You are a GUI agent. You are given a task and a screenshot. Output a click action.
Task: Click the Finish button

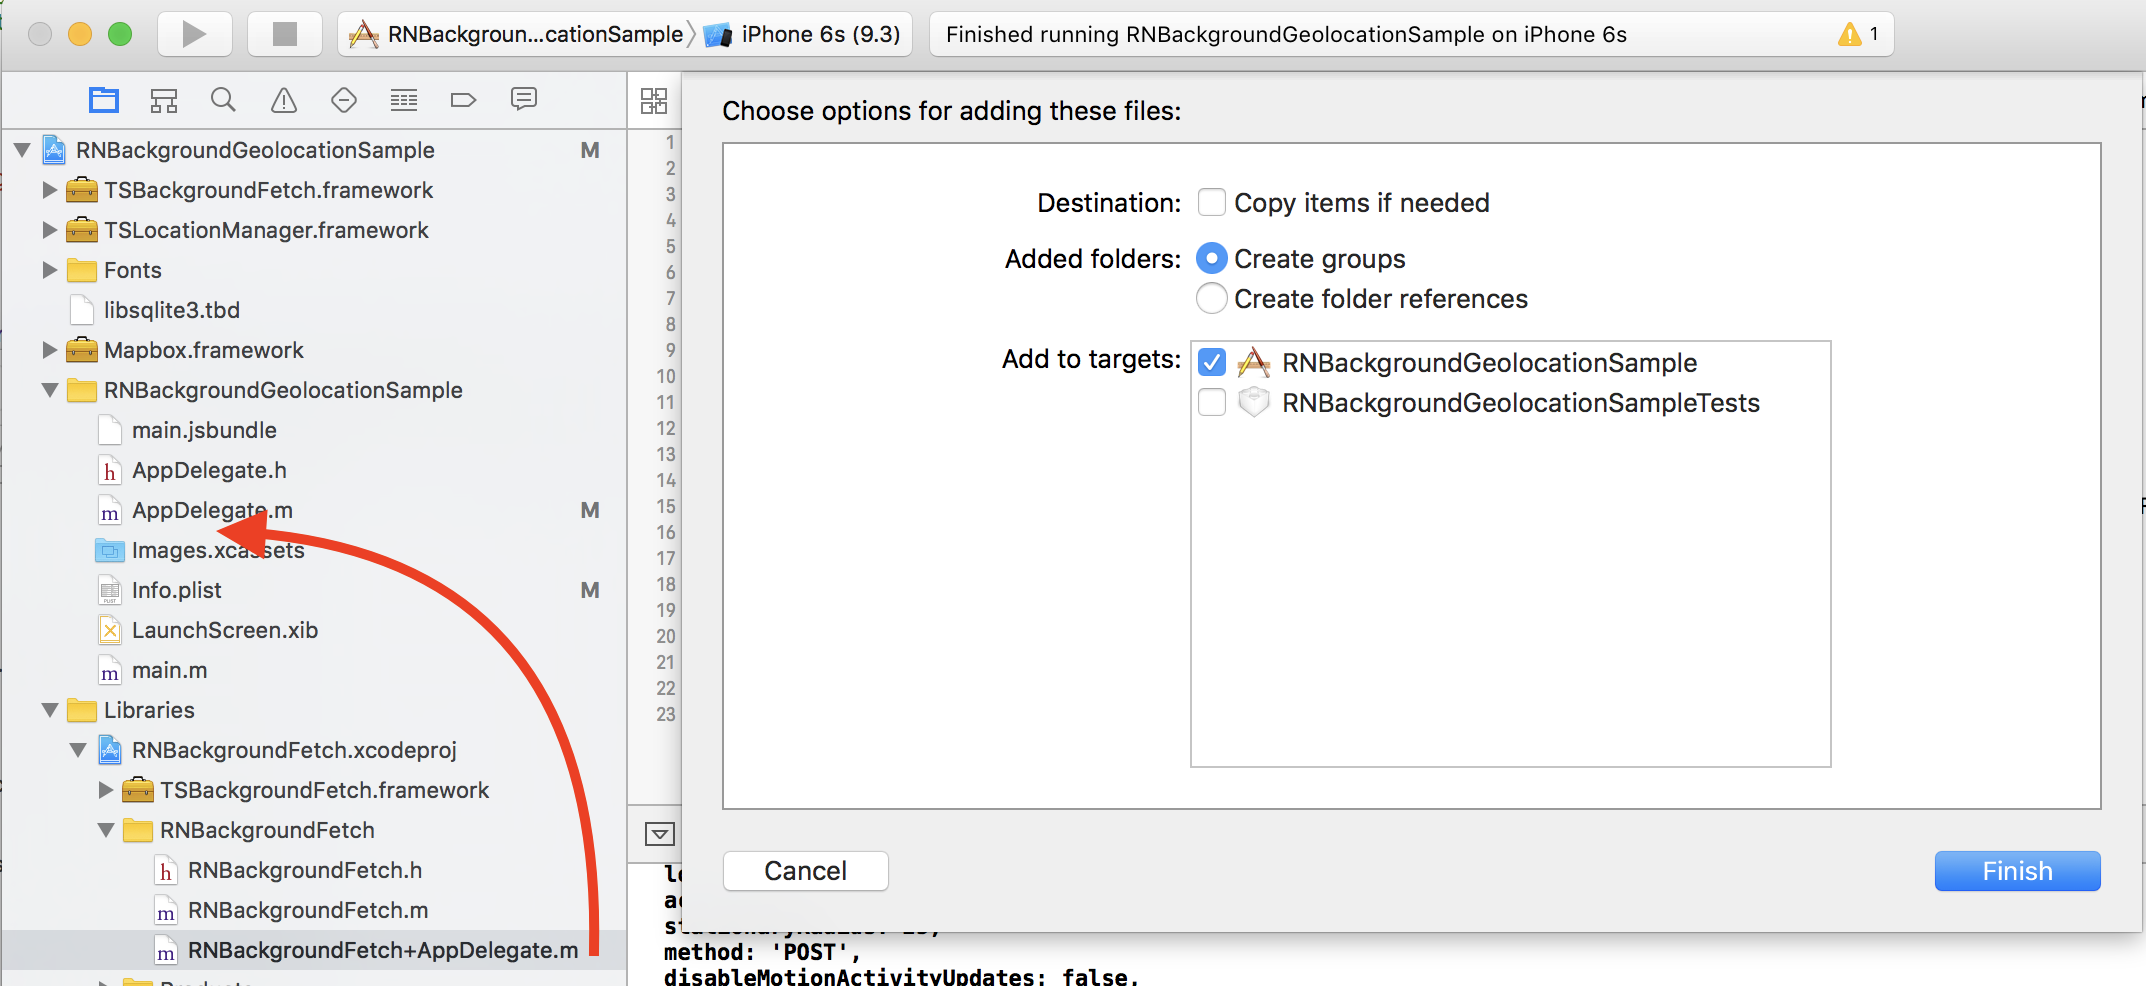click(x=2018, y=871)
